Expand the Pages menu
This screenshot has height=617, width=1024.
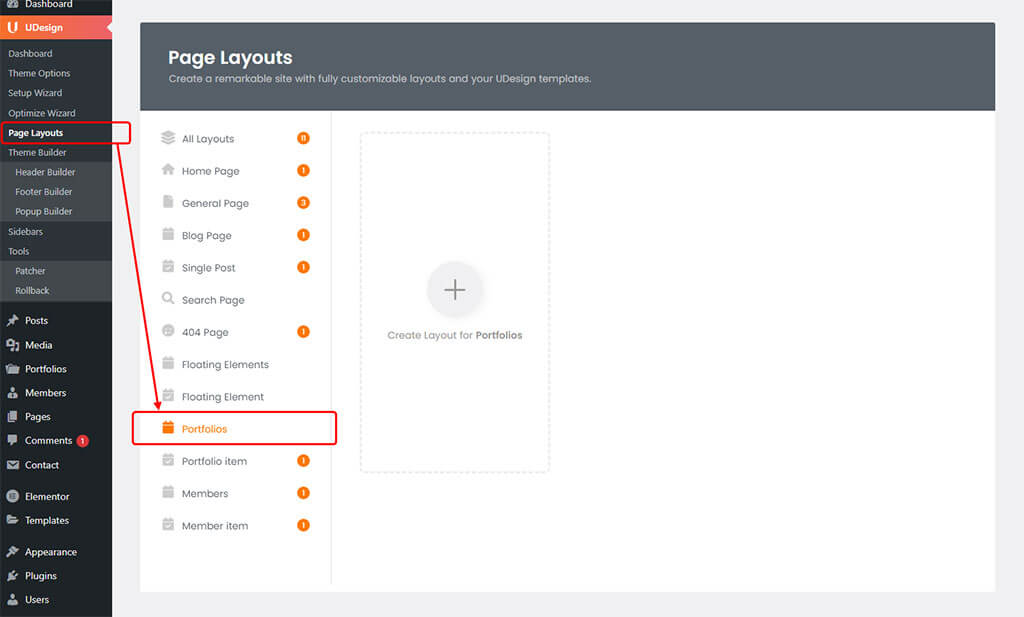point(38,417)
